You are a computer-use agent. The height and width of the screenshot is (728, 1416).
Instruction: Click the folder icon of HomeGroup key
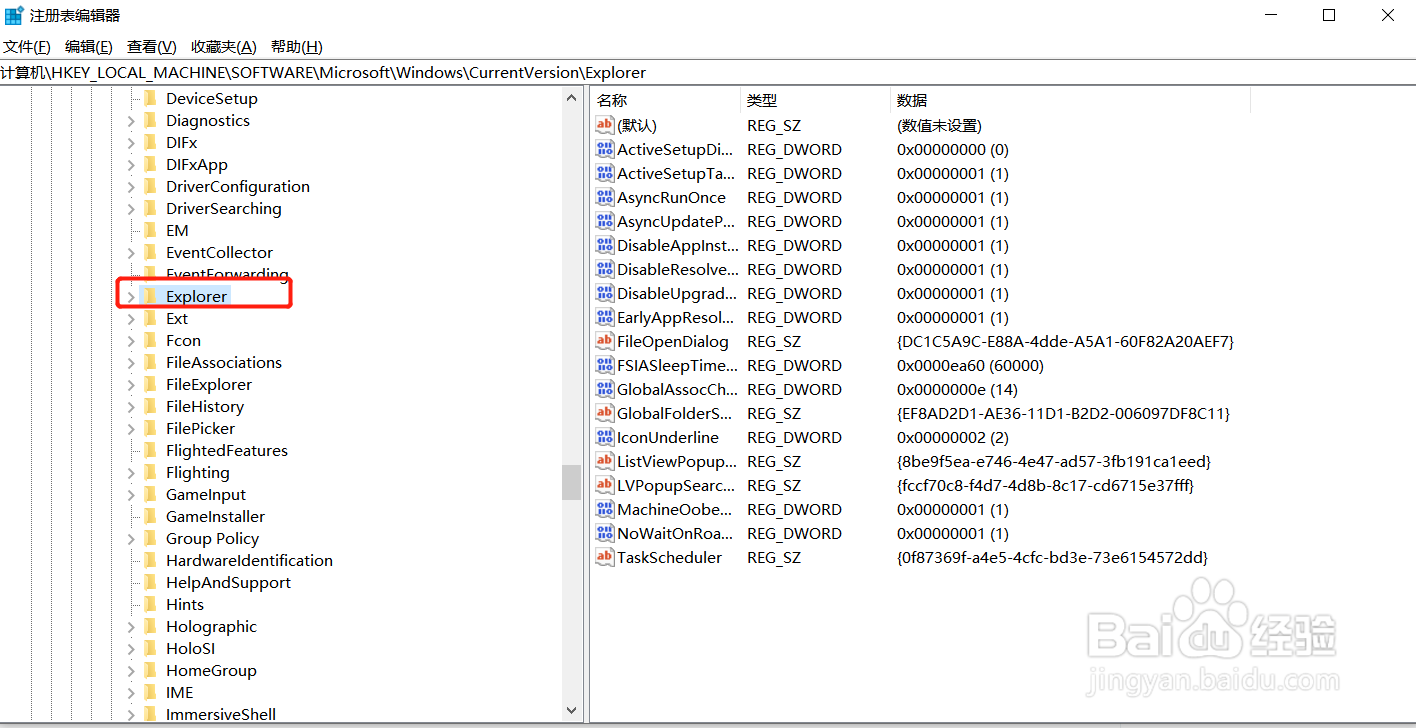pyautogui.click(x=150, y=670)
